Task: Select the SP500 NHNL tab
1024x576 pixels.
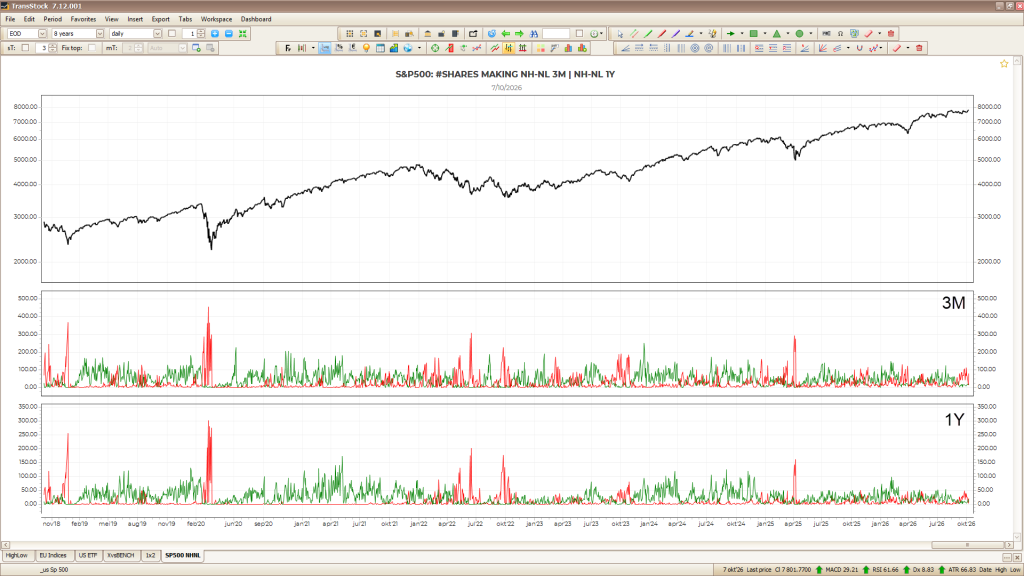Action: point(183,555)
